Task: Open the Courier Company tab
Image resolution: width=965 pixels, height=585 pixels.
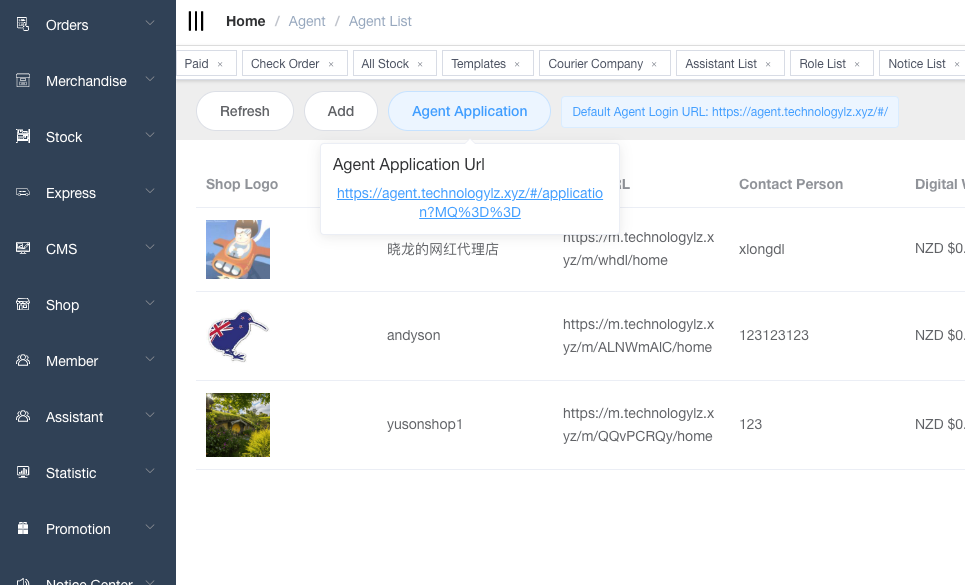Action: [597, 62]
